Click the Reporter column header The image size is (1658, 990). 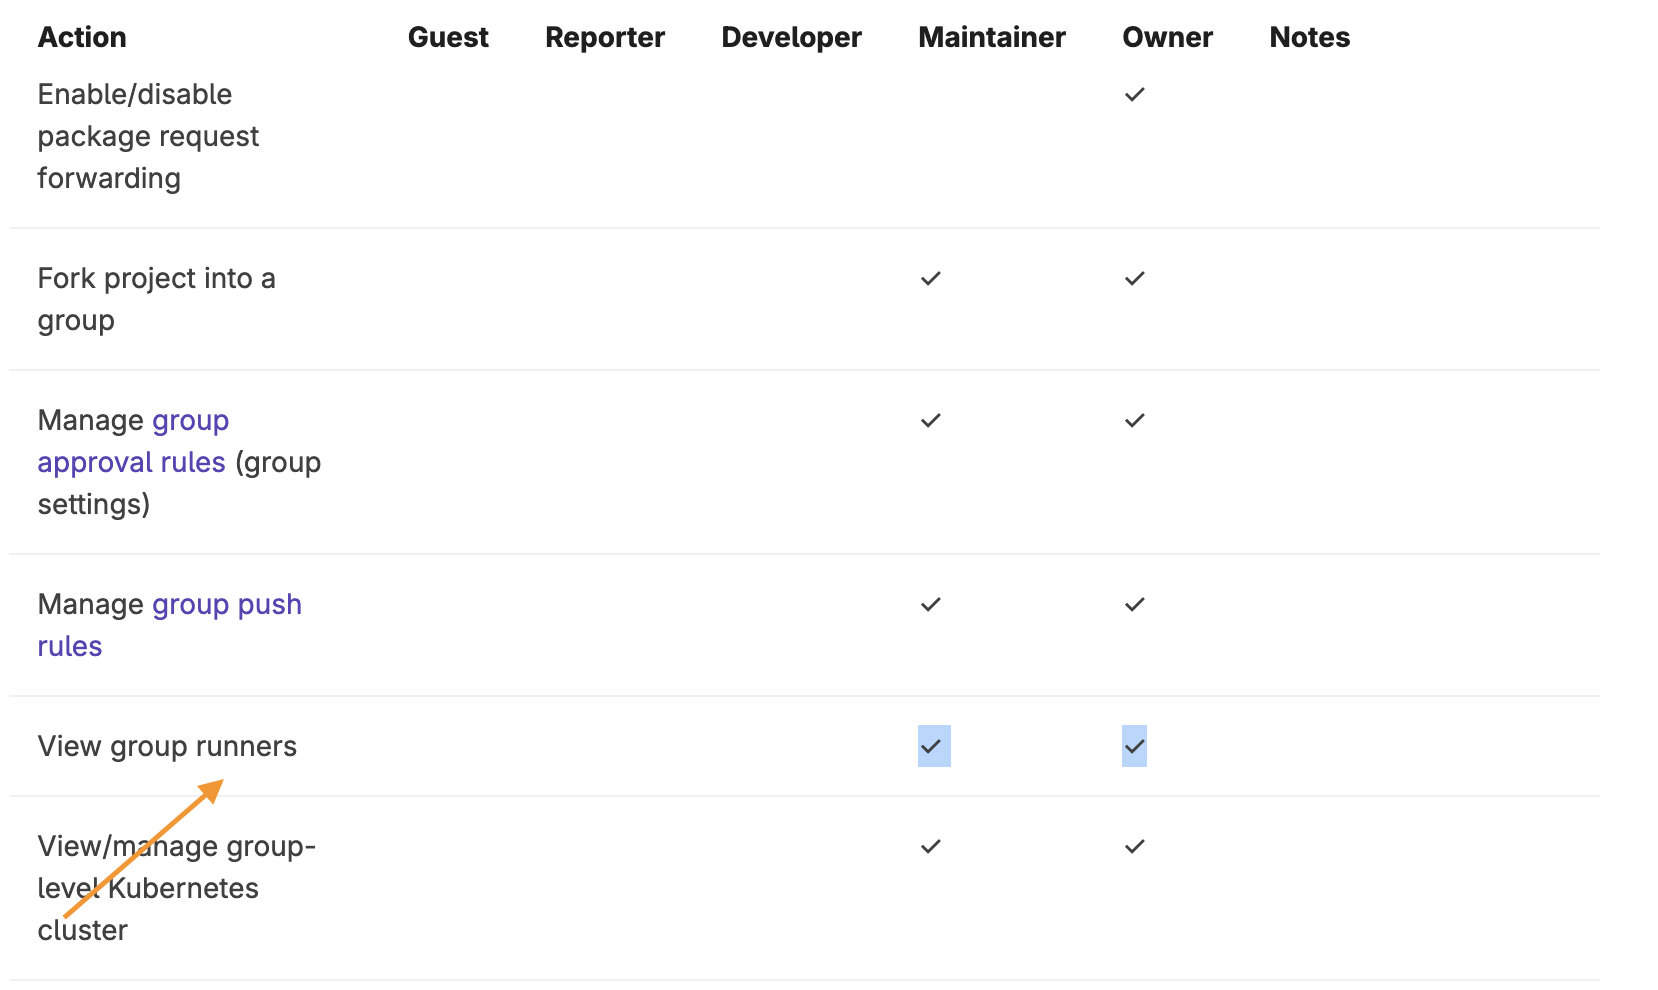605,38
